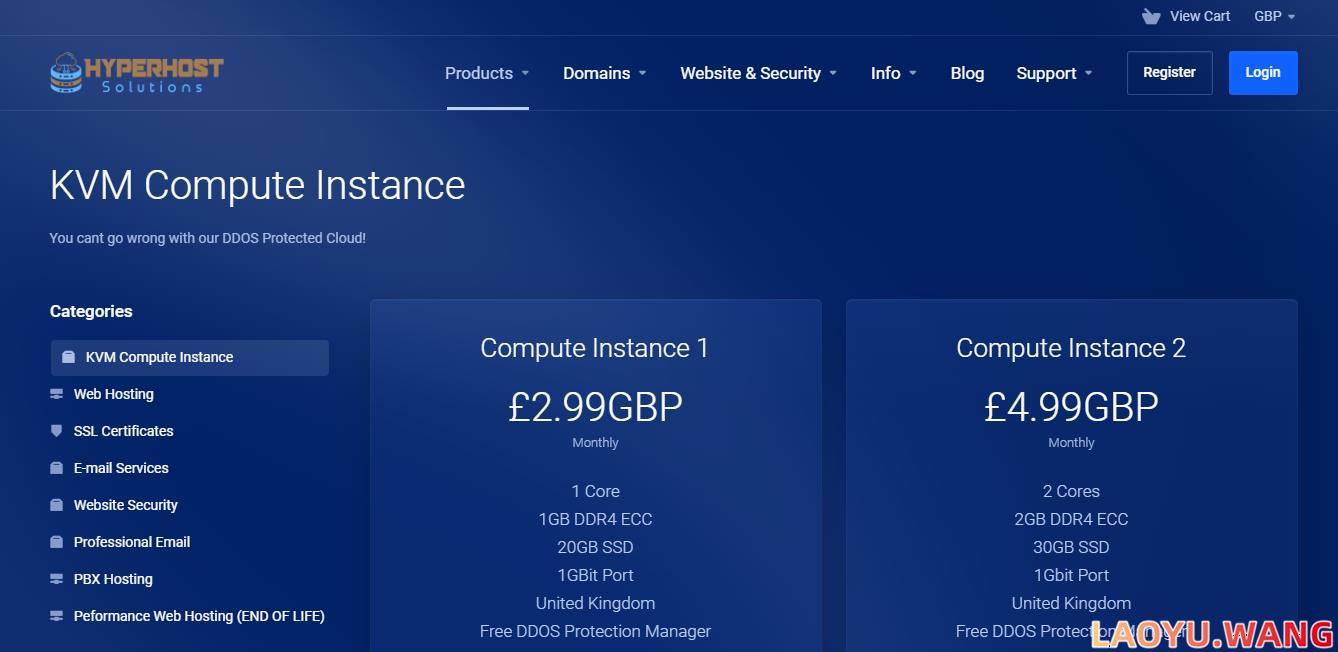Click the KVM Compute Instance category icon

(x=68, y=357)
